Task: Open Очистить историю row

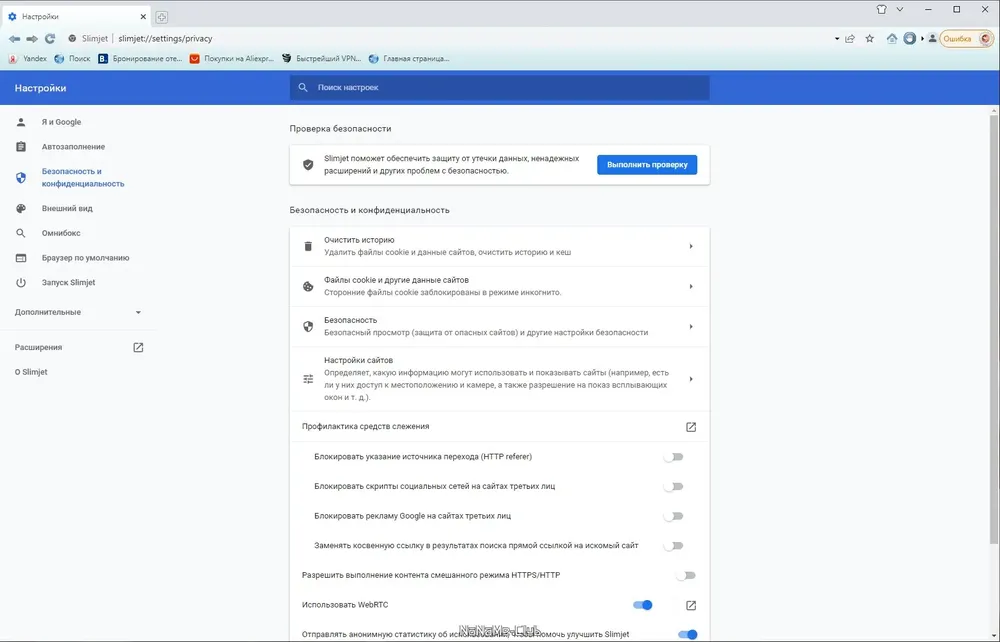Action: pyautogui.click(x=499, y=246)
